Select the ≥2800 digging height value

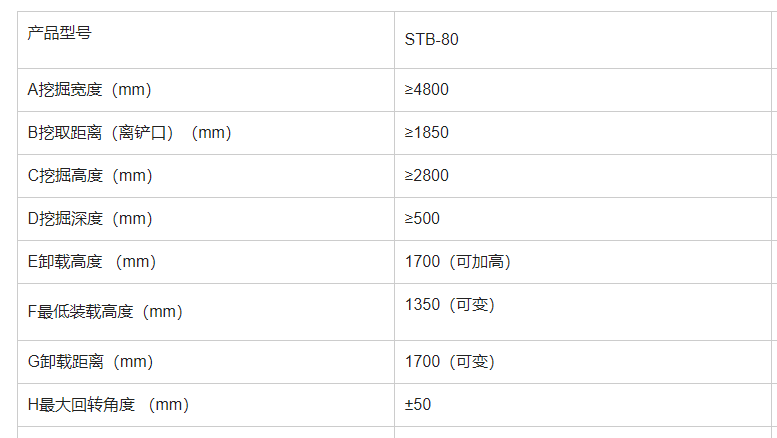click(x=427, y=176)
